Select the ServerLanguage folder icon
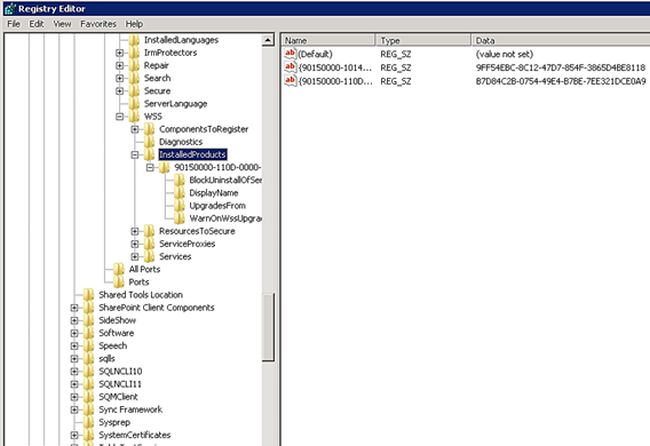The height and width of the screenshot is (446, 650). [x=134, y=104]
